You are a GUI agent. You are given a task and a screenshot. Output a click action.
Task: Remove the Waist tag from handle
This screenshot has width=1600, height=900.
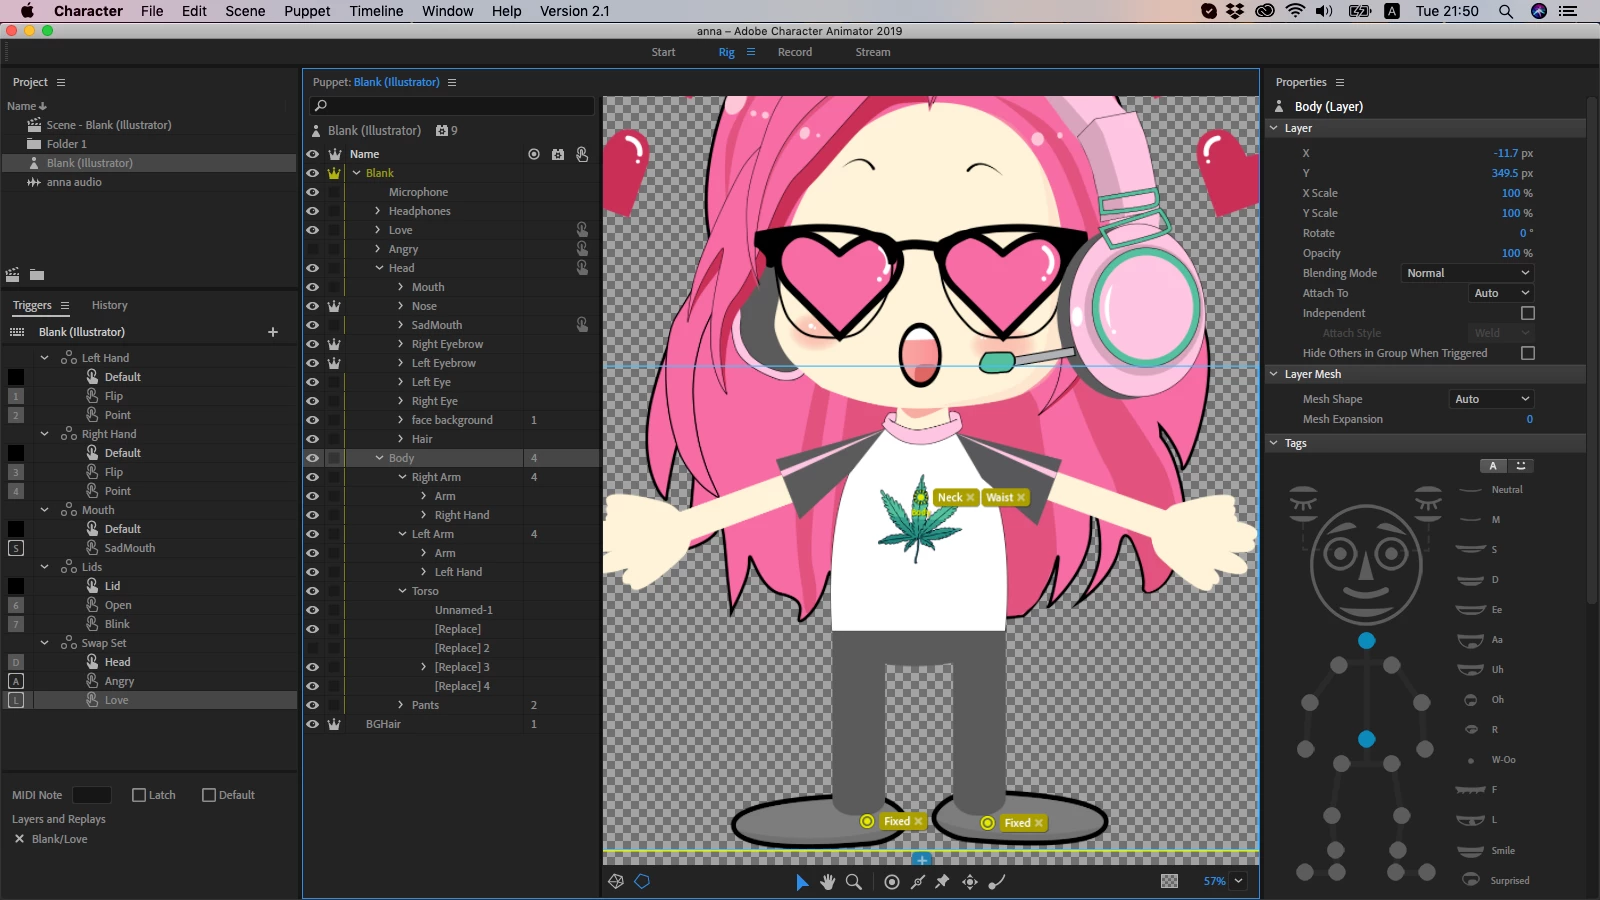[1020, 497]
